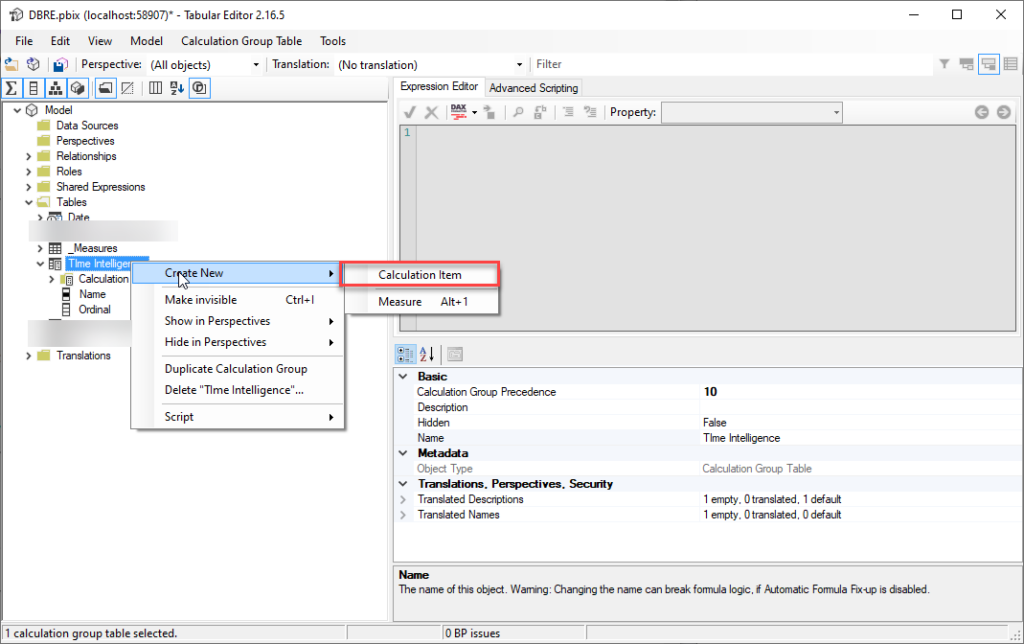The height and width of the screenshot is (644, 1024).
Task: Toggle Show Hierarchies button
Action: coord(56,88)
